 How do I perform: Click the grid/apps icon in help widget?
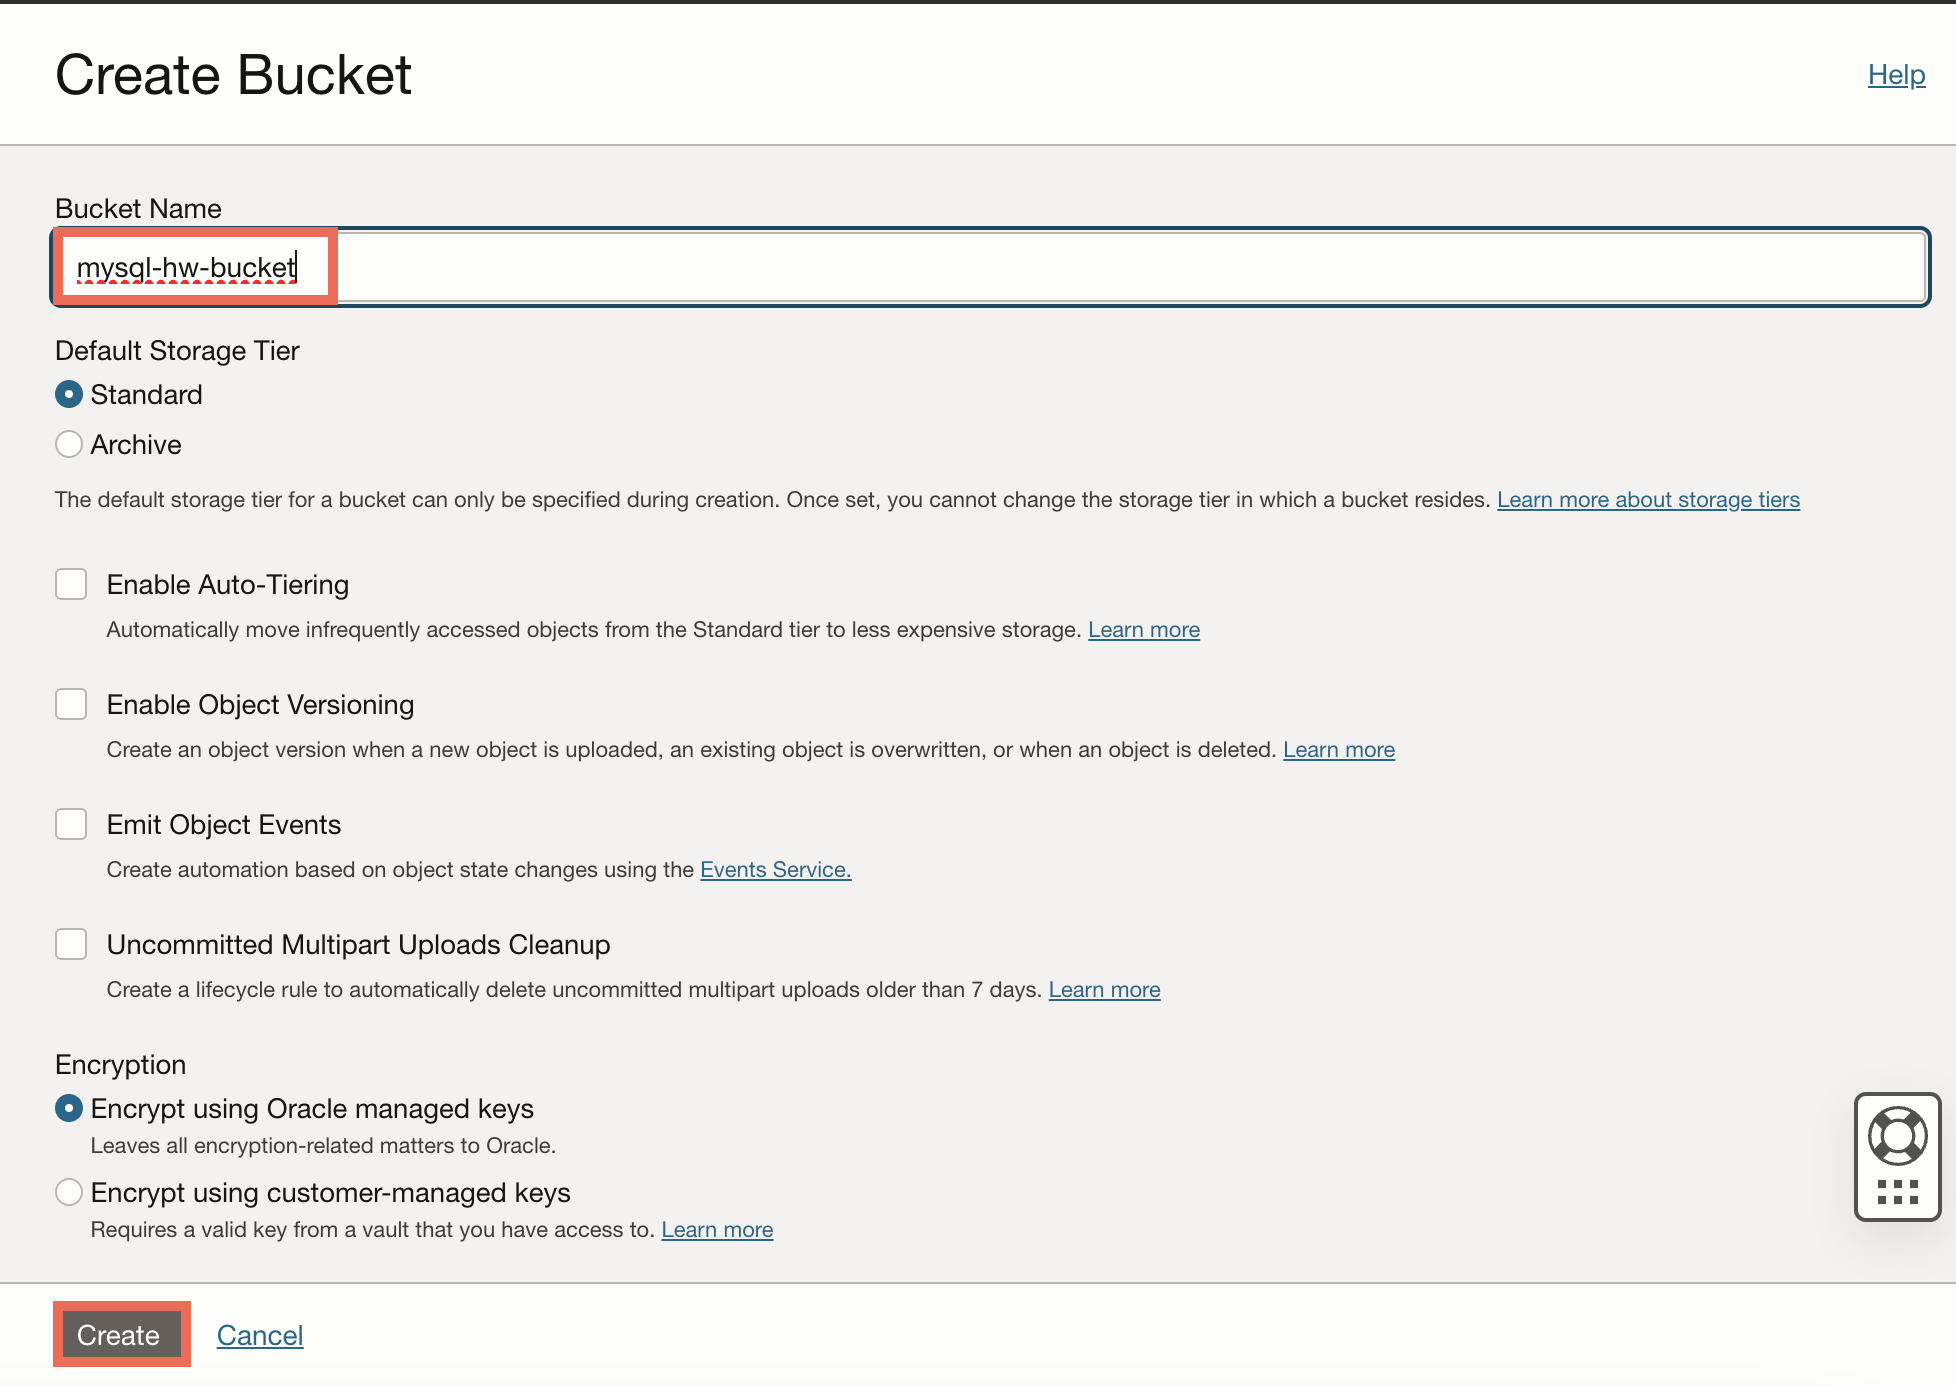tap(1898, 1192)
